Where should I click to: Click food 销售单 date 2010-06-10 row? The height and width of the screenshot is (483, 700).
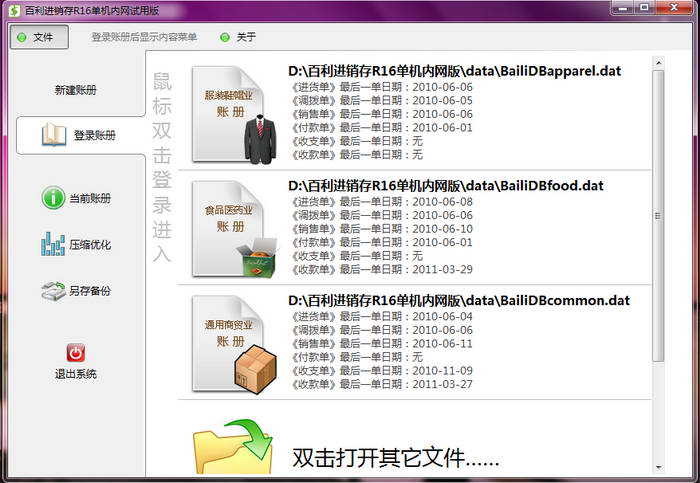pos(381,229)
